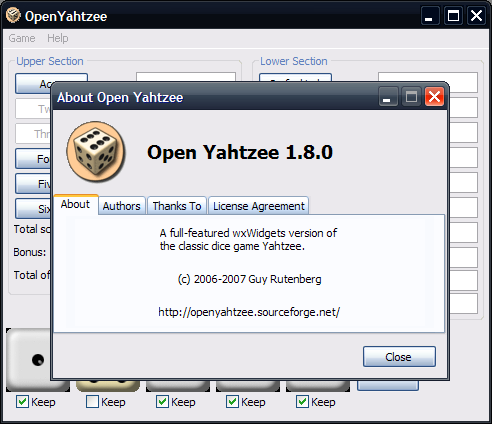
Task: Click the 'Upper Section' group label
Action: click(50, 61)
